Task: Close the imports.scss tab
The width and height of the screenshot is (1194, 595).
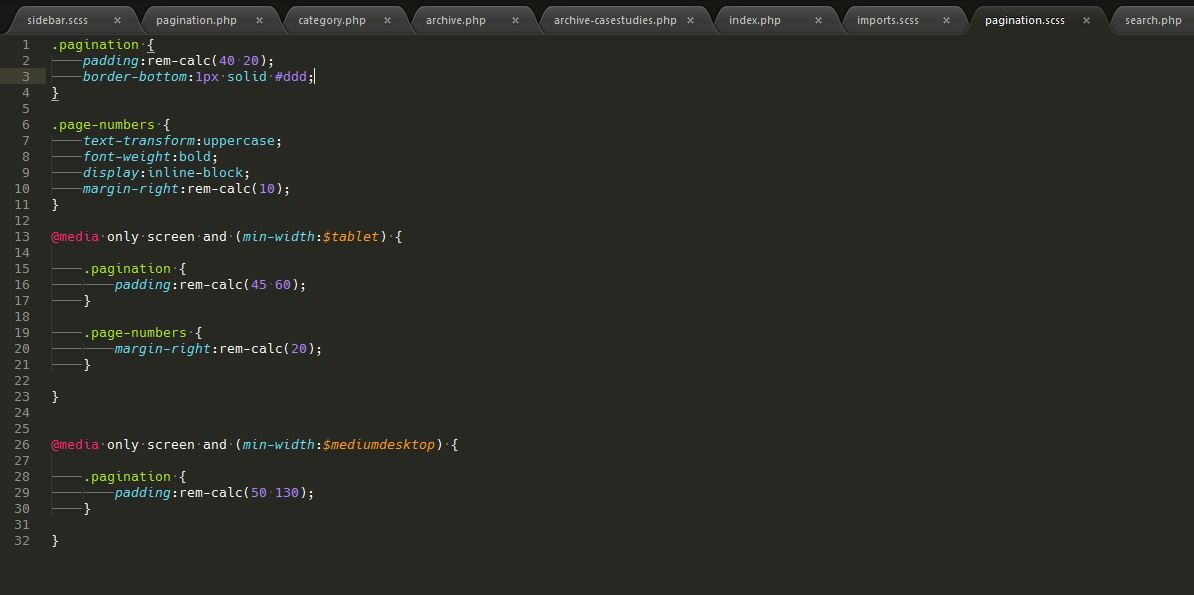Action: [946, 21]
